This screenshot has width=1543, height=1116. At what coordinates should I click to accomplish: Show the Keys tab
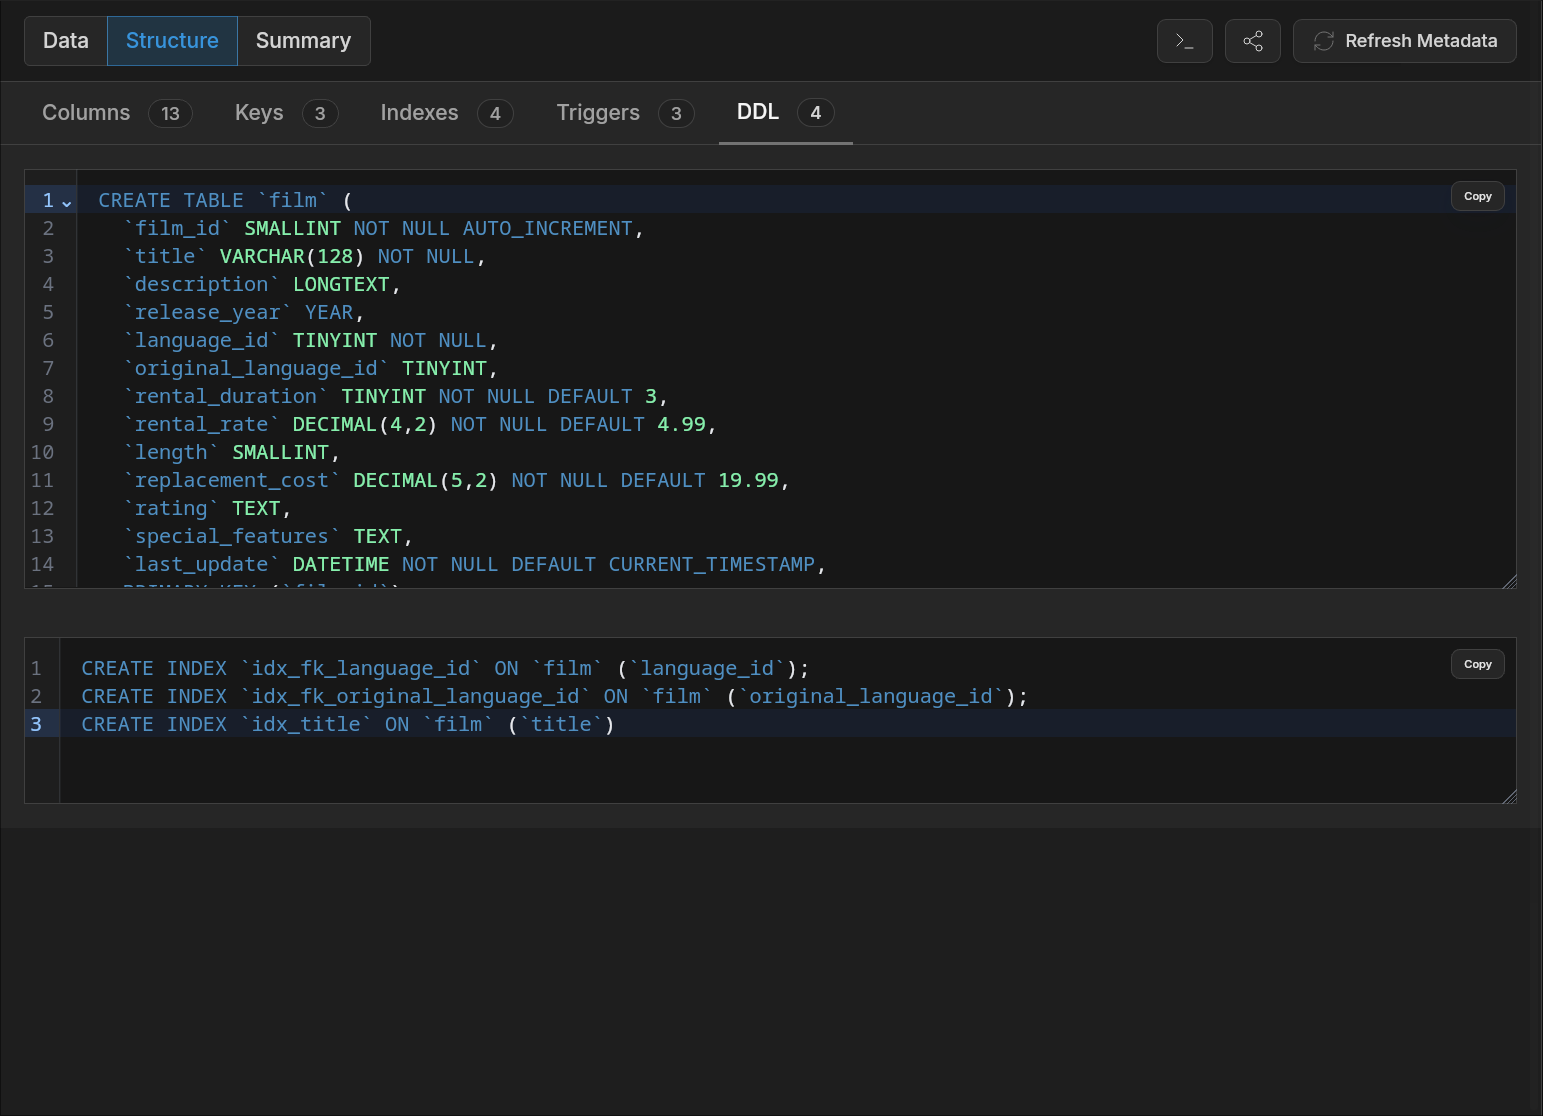pyautogui.click(x=286, y=113)
